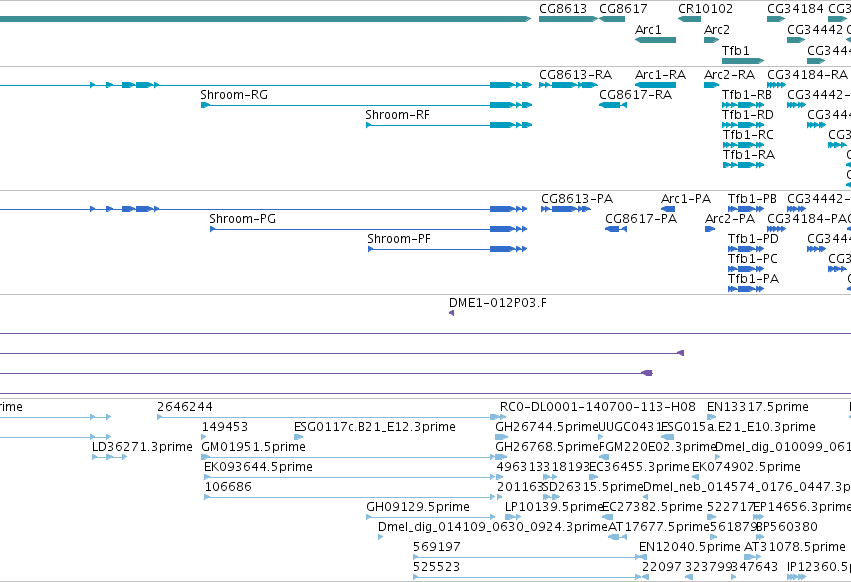This screenshot has width=851, height=582.
Task: Click the CG8617-RA transcript label
Action: (x=636, y=94)
